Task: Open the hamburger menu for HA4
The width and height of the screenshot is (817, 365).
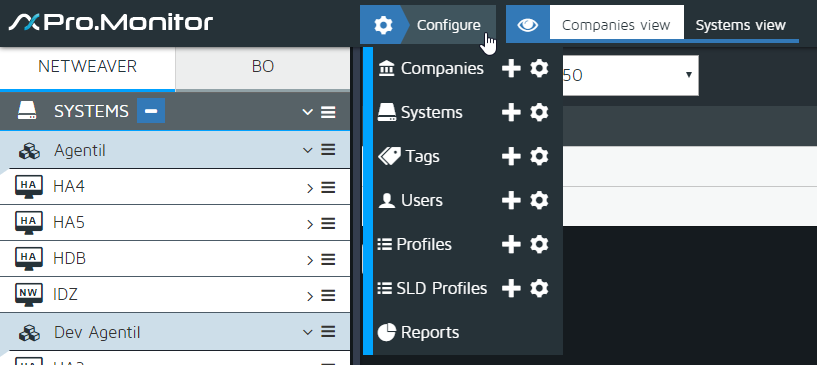Action: [328, 187]
